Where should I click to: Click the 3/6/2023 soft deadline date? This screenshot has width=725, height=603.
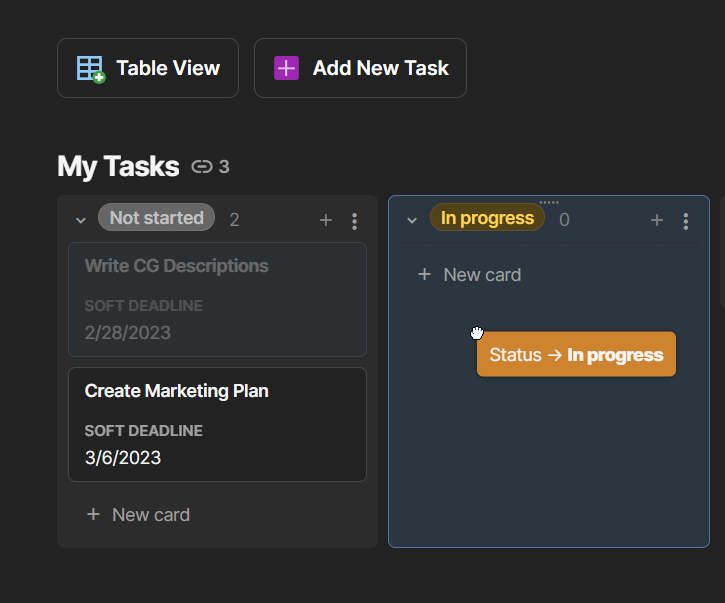[x=123, y=458]
